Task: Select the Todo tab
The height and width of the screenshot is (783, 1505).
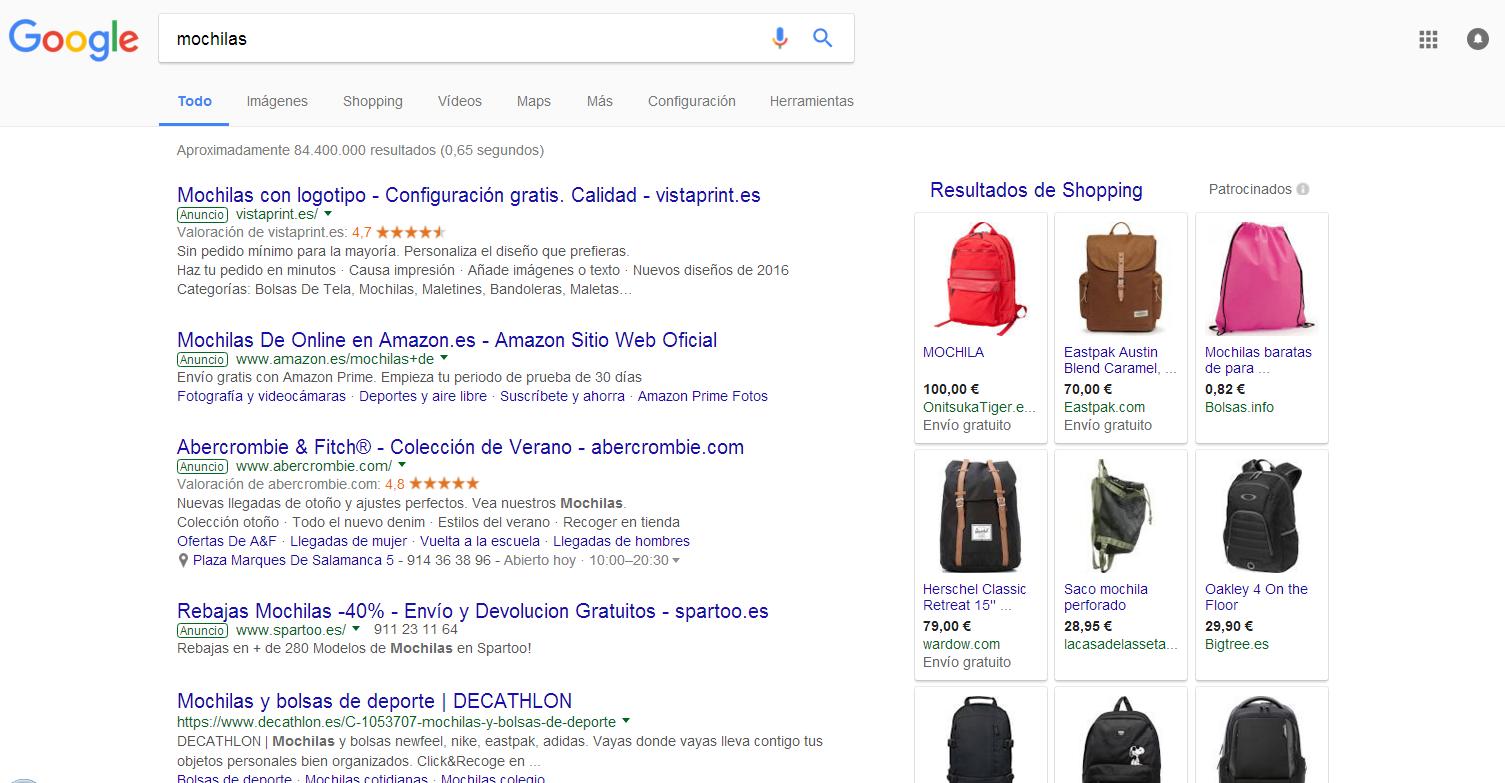Action: click(x=194, y=101)
